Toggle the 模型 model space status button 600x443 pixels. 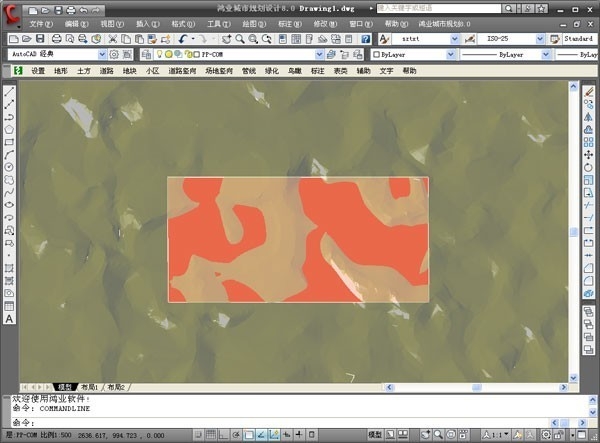coord(376,435)
